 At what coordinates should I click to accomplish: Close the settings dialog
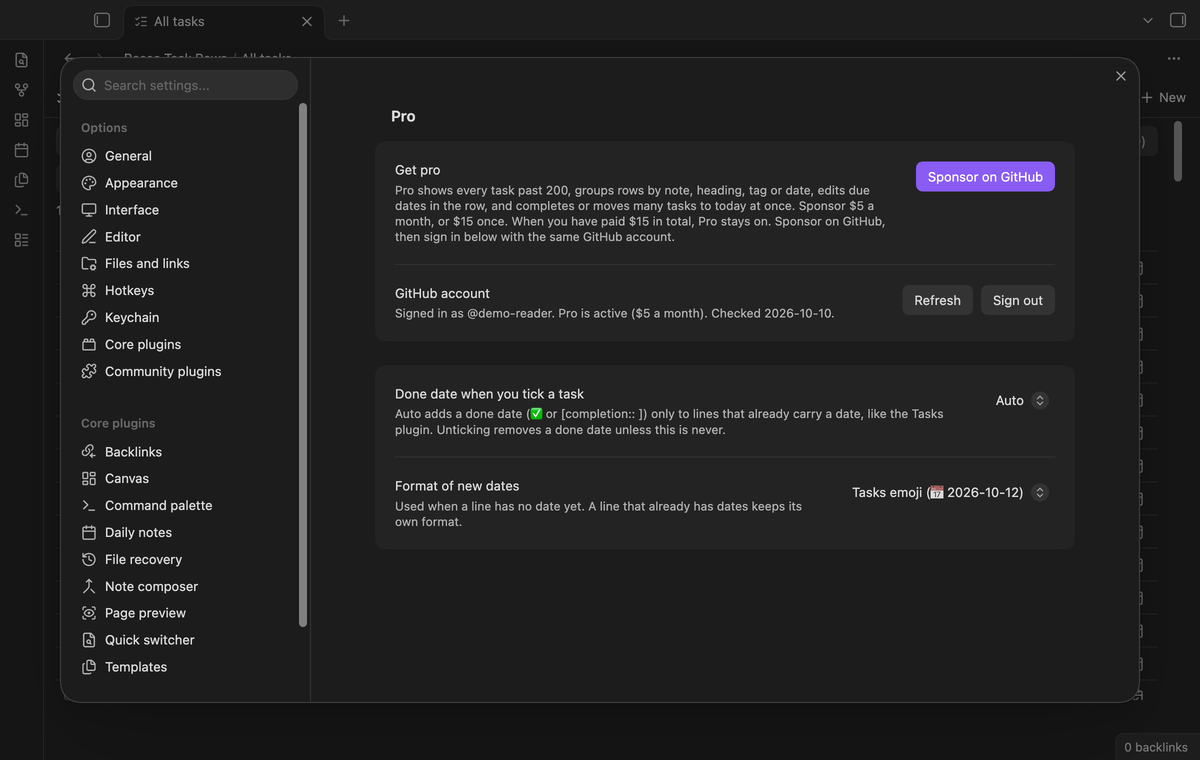(x=1120, y=76)
